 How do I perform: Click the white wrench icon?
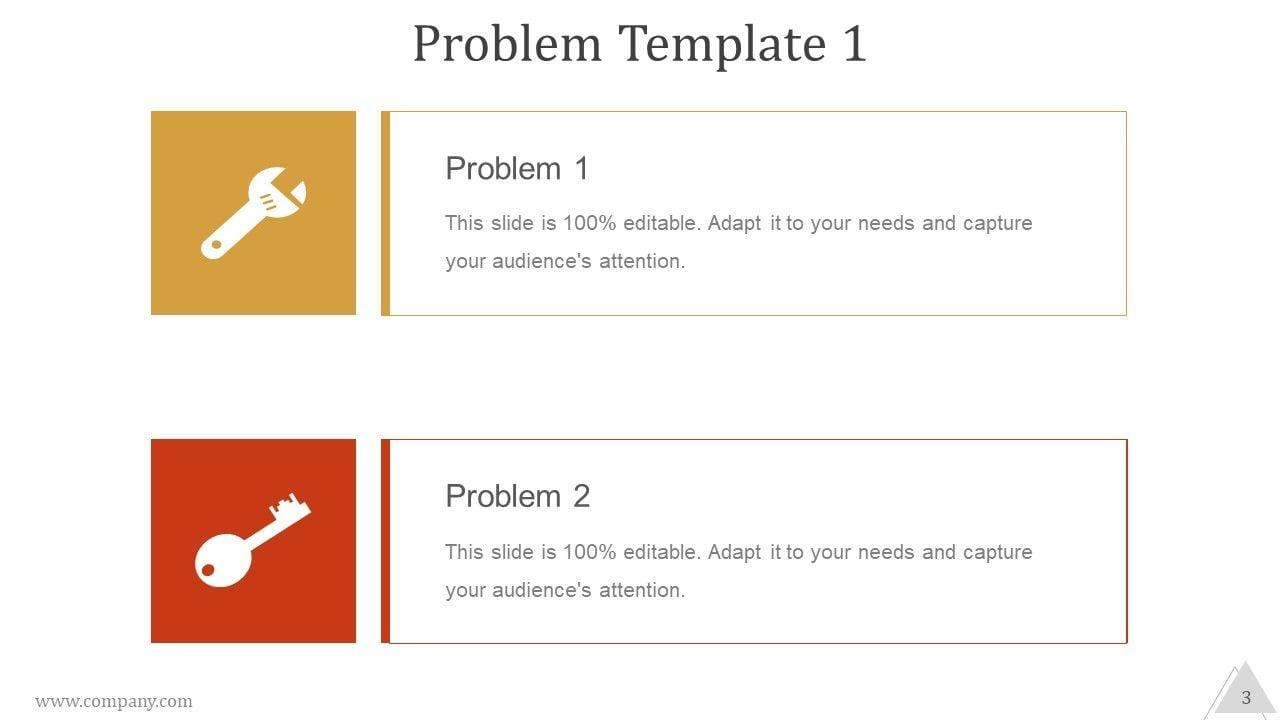[x=253, y=214]
